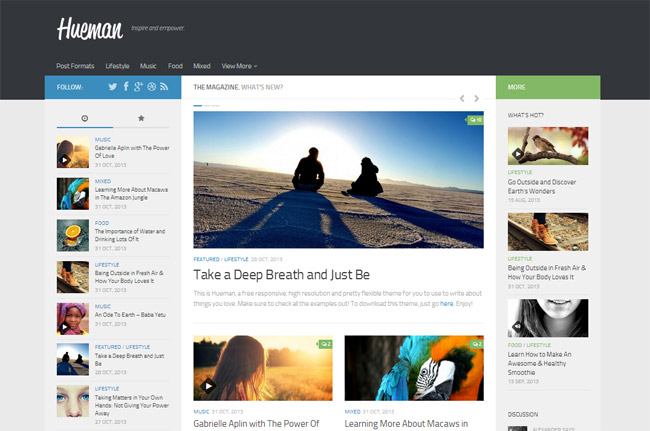Open Learn How to Make An Awesome & Healthy Smoothie
Viewport: 650px width, 431px height.
pos(539,363)
